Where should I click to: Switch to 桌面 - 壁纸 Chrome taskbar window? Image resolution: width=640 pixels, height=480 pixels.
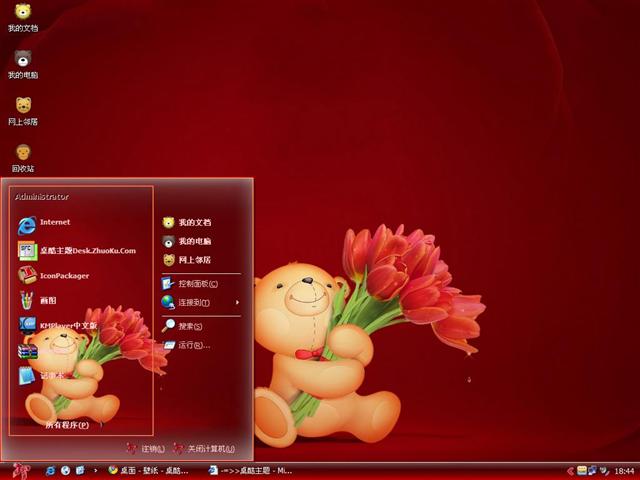tap(149, 471)
